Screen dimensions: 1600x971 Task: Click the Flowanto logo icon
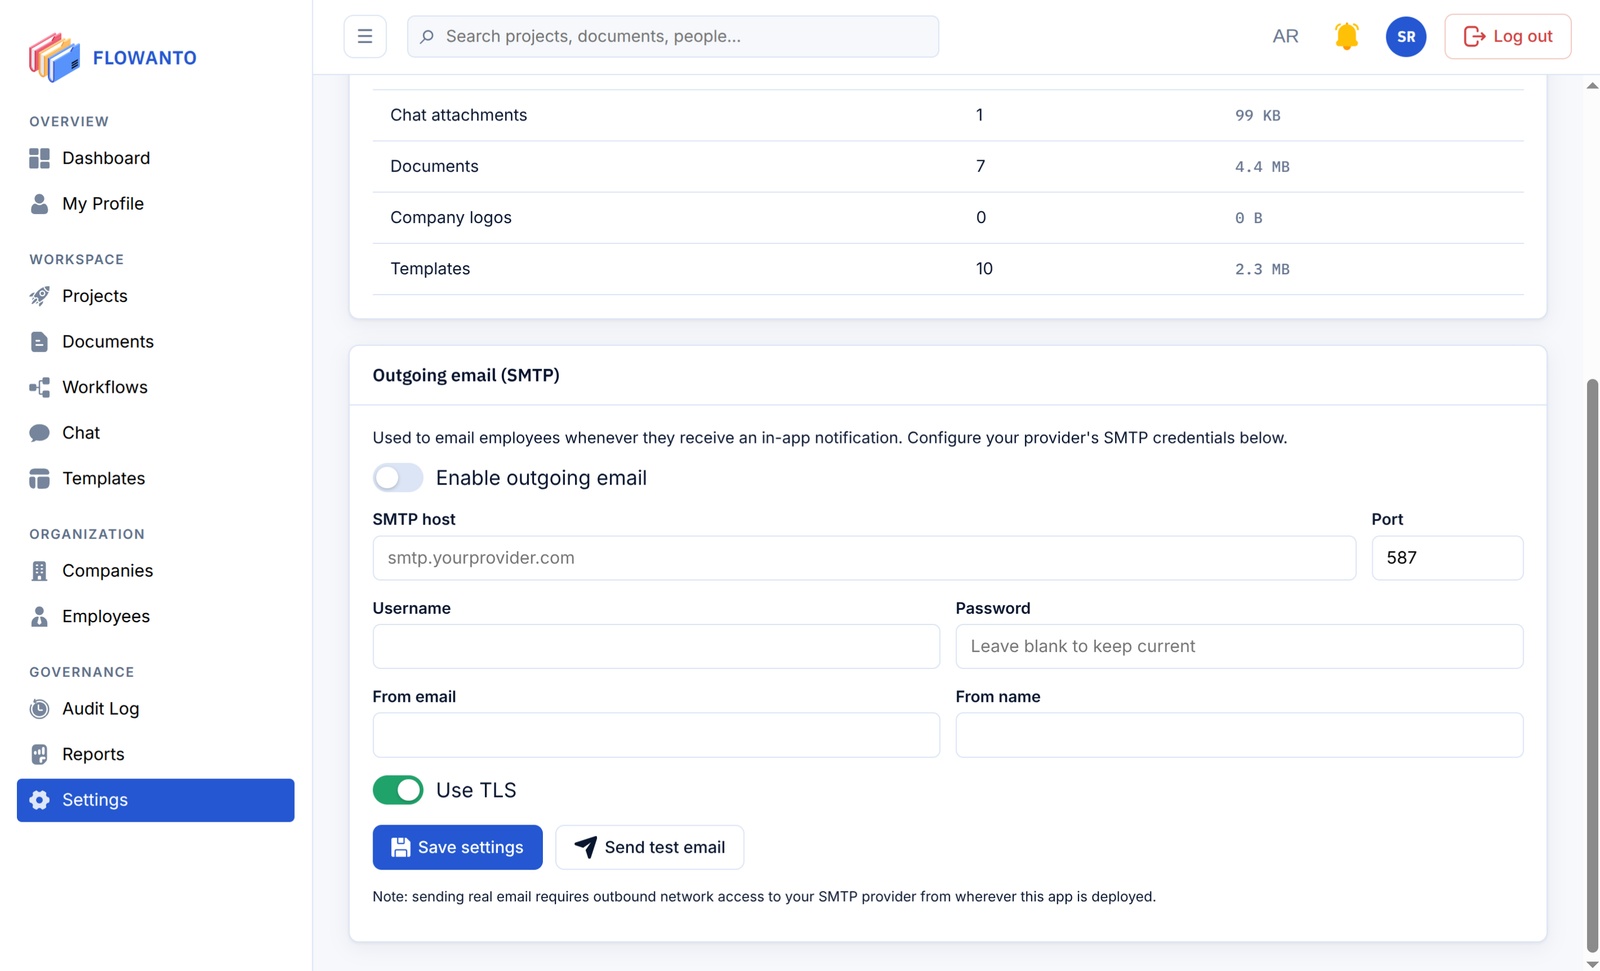[x=54, y=57]
